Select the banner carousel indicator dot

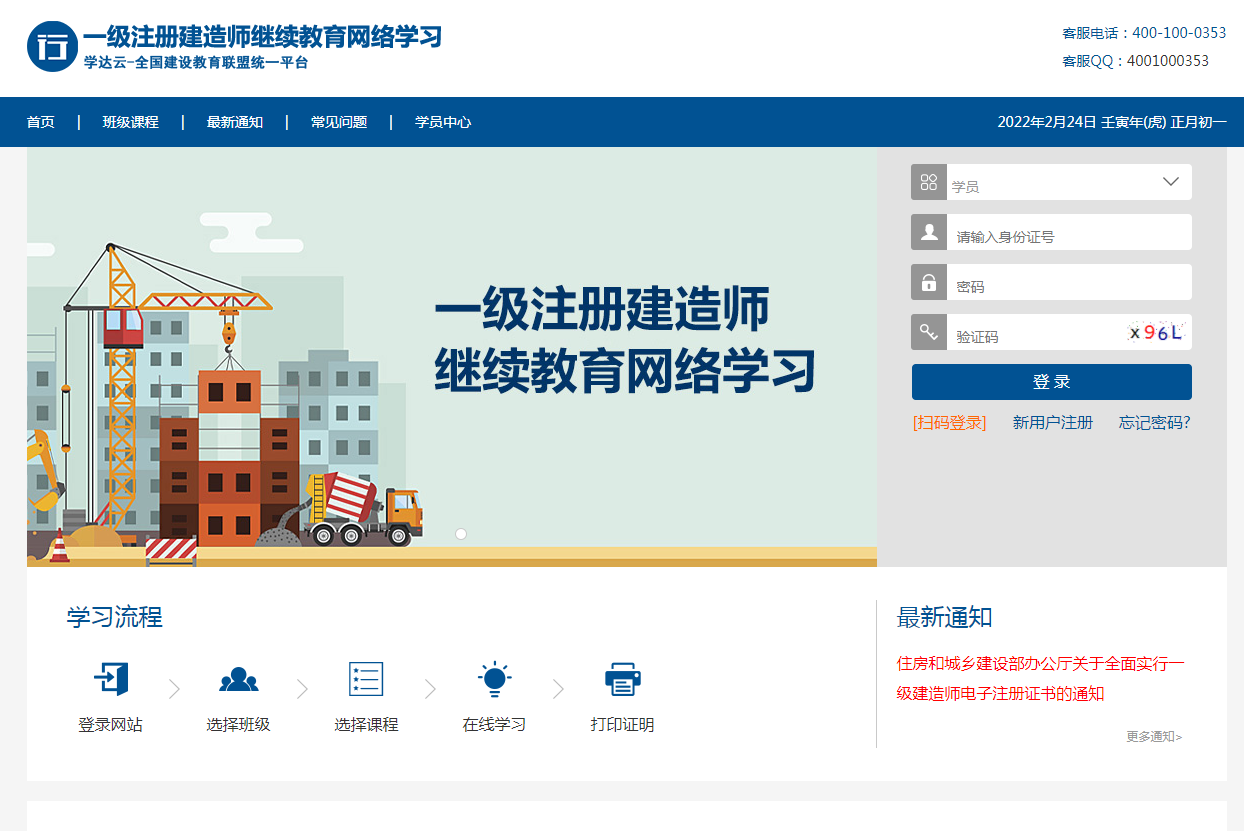[461, 534]
